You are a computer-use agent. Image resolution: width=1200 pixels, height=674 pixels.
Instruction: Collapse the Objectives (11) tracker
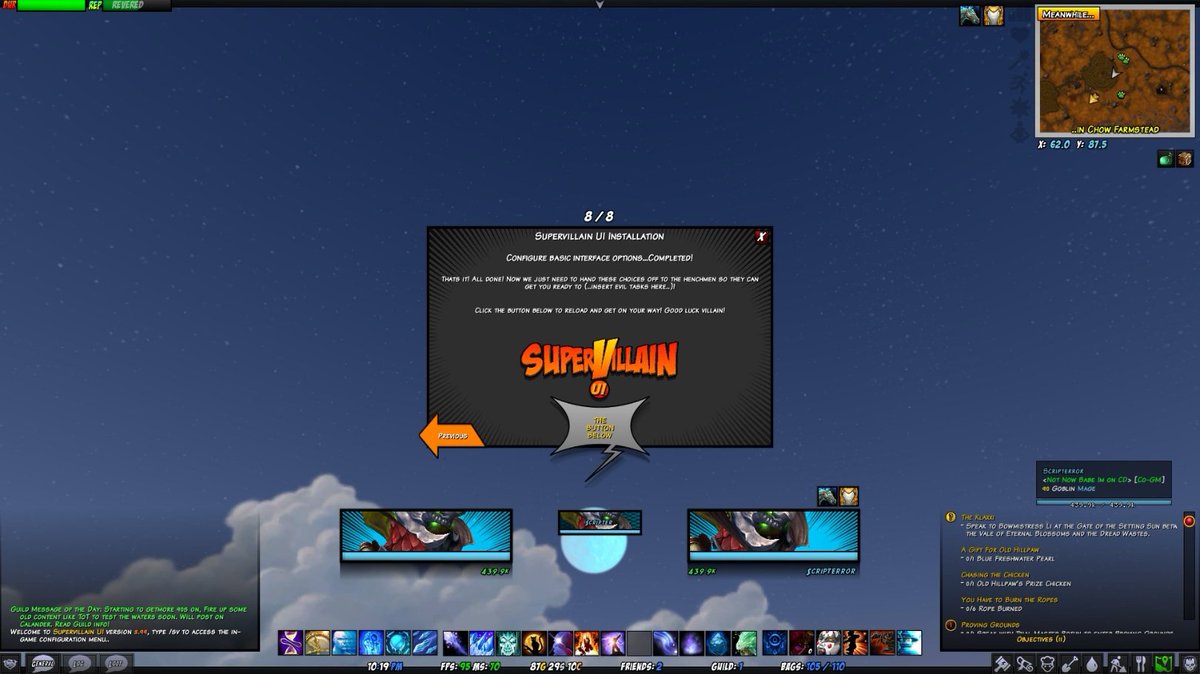[x=1042, y=639]
